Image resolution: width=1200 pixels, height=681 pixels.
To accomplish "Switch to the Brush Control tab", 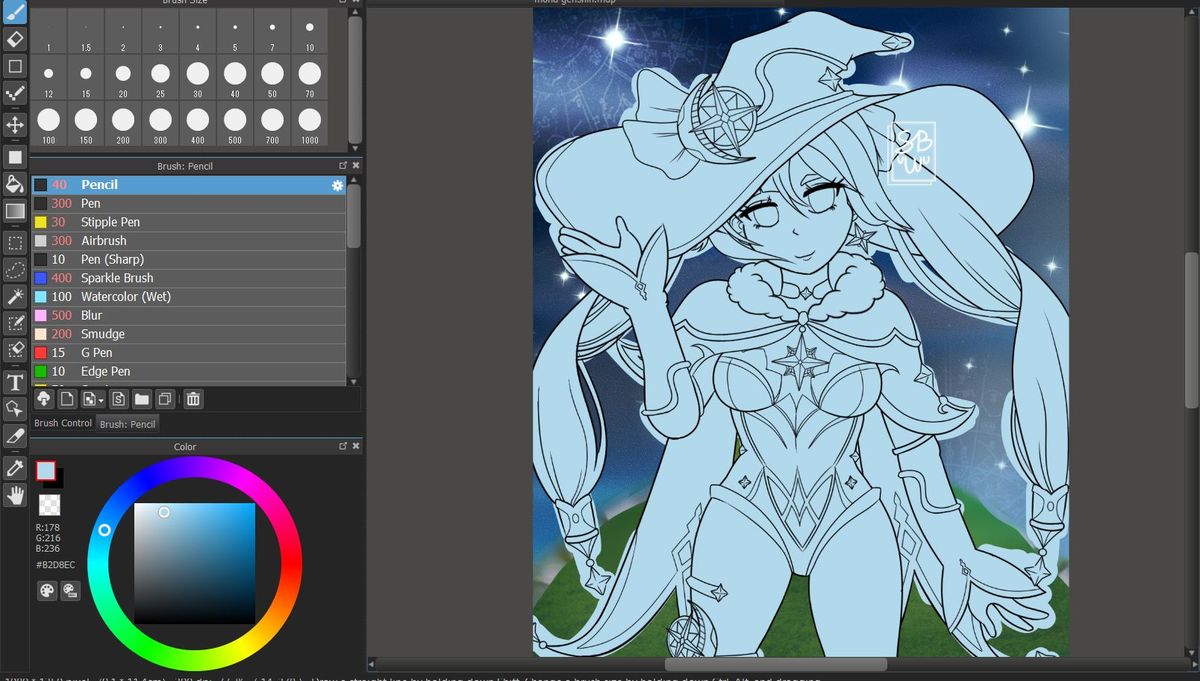I will coord(63,423).
